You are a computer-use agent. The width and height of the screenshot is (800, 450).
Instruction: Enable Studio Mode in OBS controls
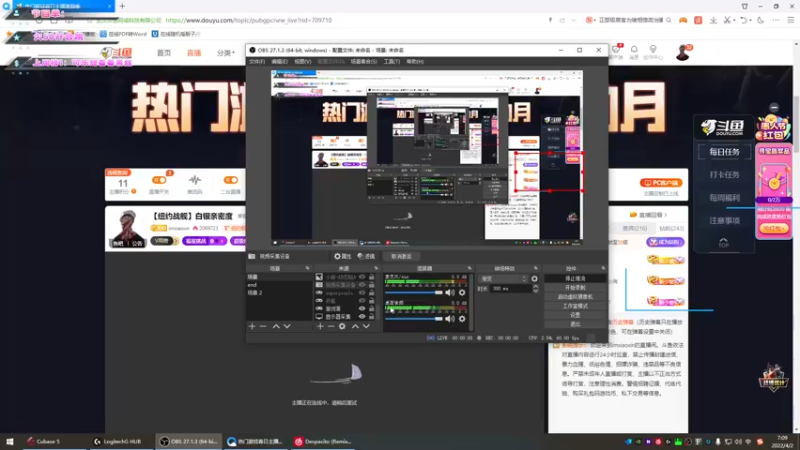tap(575, 306)
